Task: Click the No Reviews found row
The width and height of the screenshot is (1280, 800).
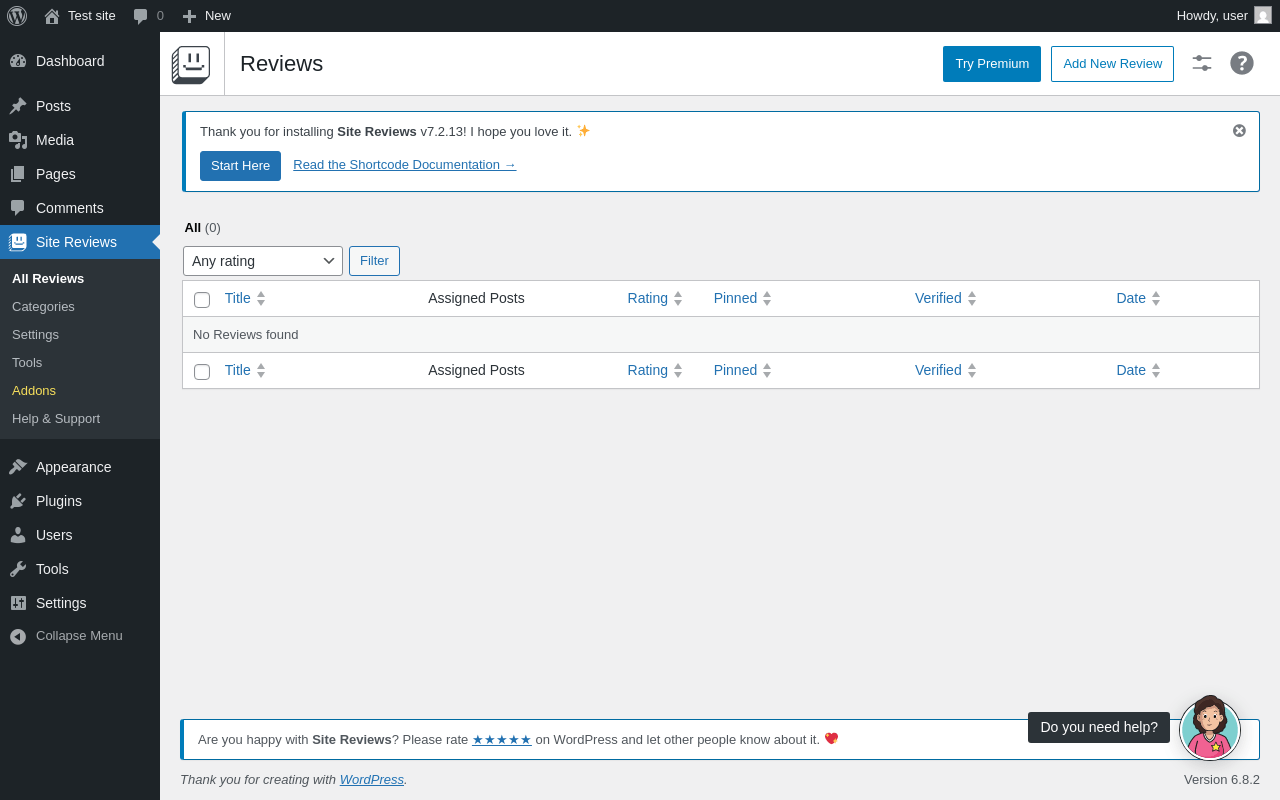Action: [x=721, y=335]
